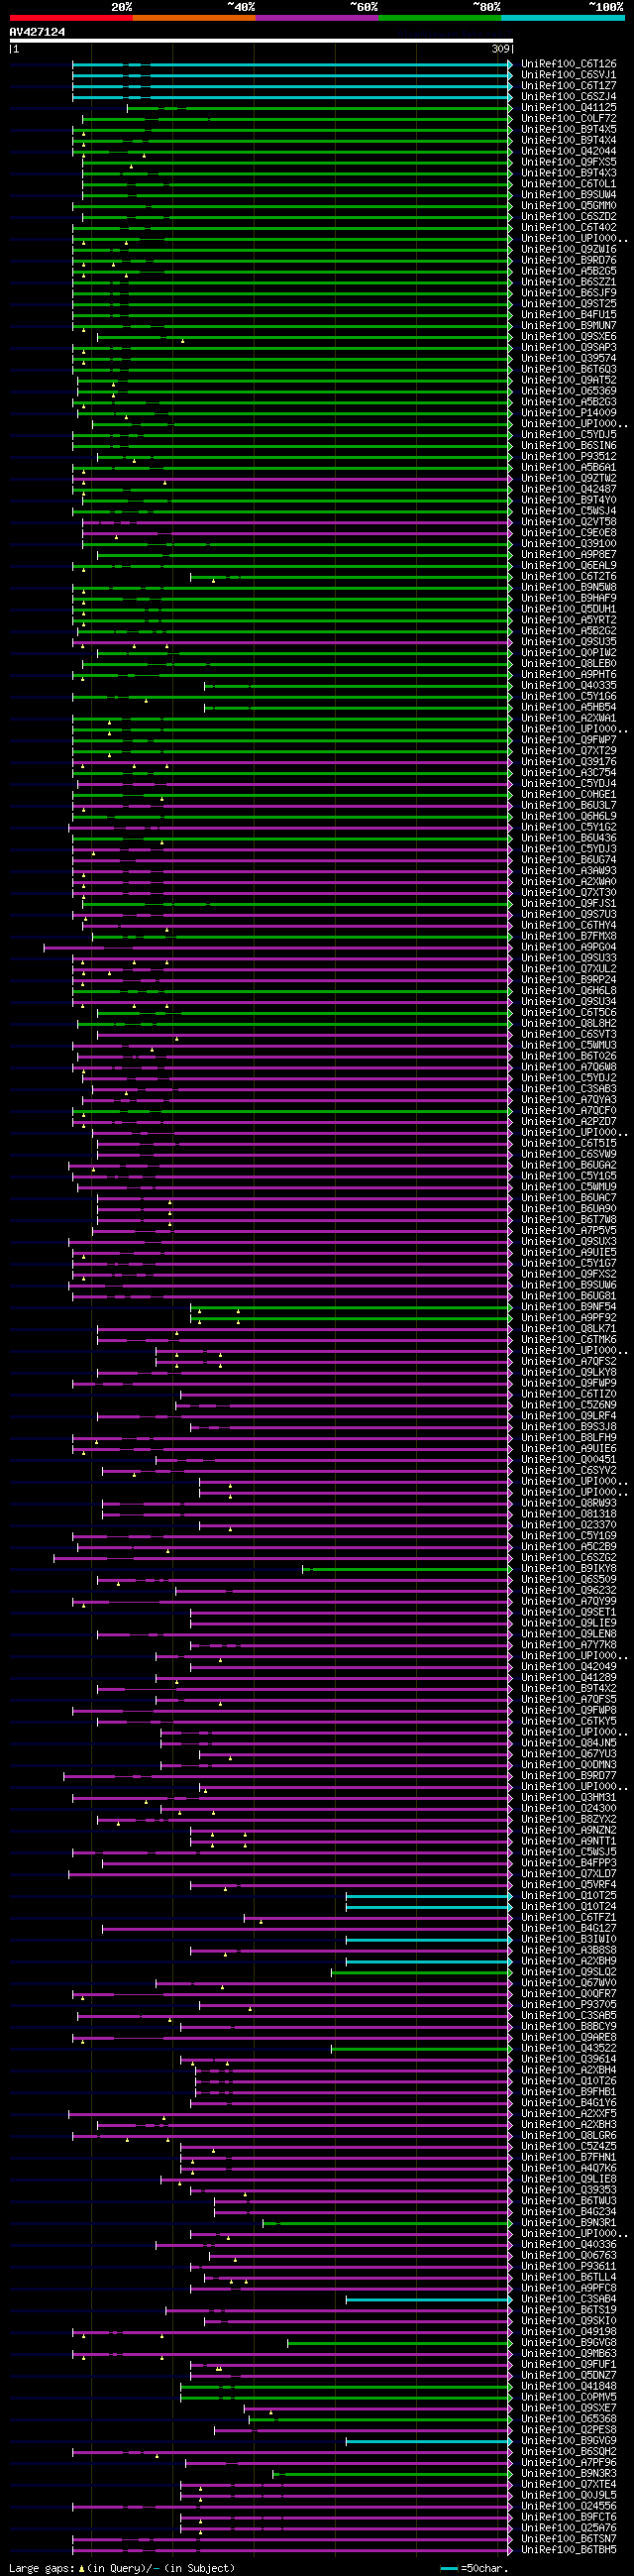
Task: Select the UniRef100_Q06763 label
Action: pos(569,2255)
